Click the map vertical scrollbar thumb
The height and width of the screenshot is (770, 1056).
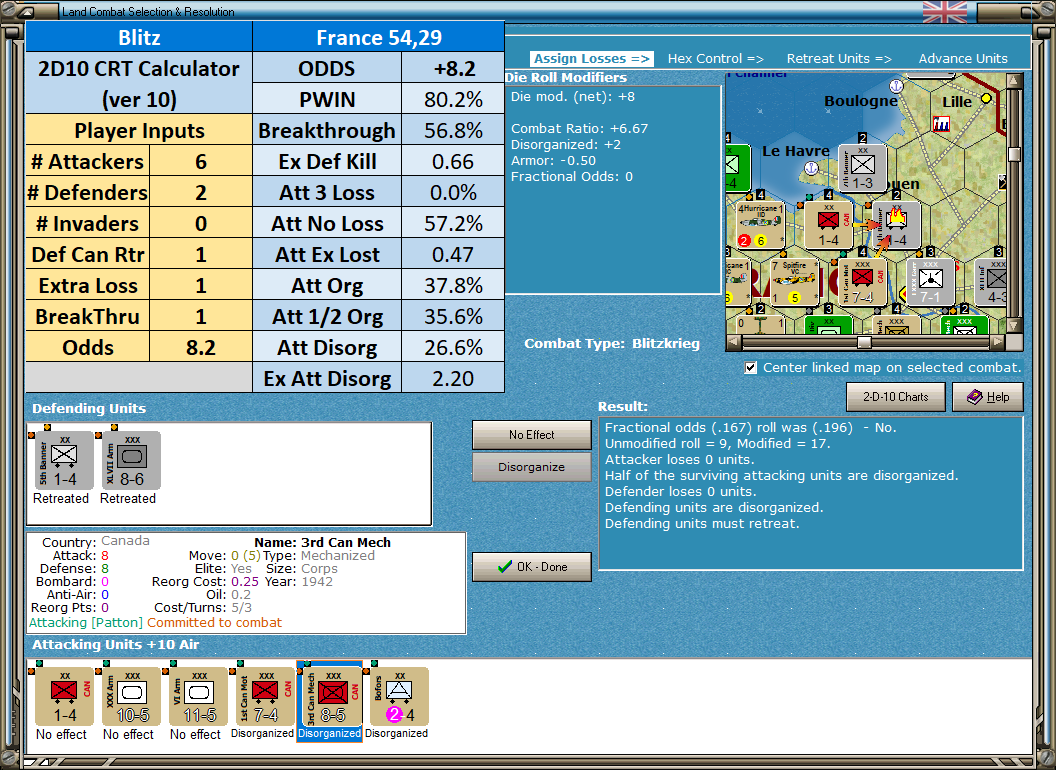click(x=1013, y=154)
